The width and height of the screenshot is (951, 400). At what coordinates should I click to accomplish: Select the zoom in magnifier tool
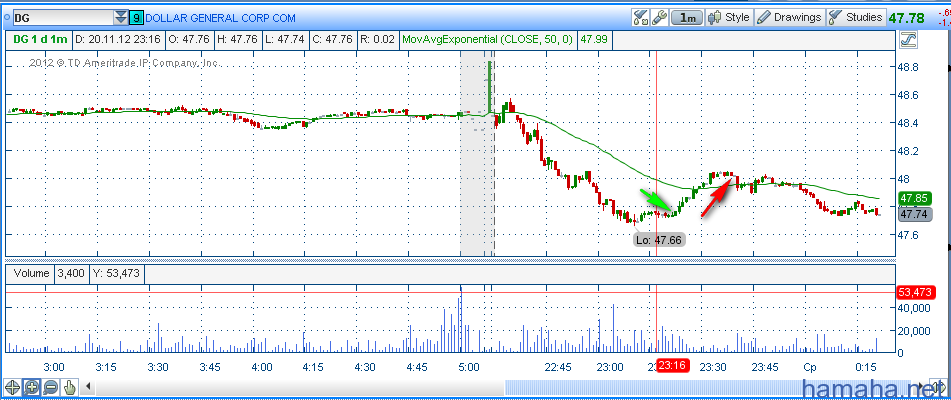tap(32, 387)
